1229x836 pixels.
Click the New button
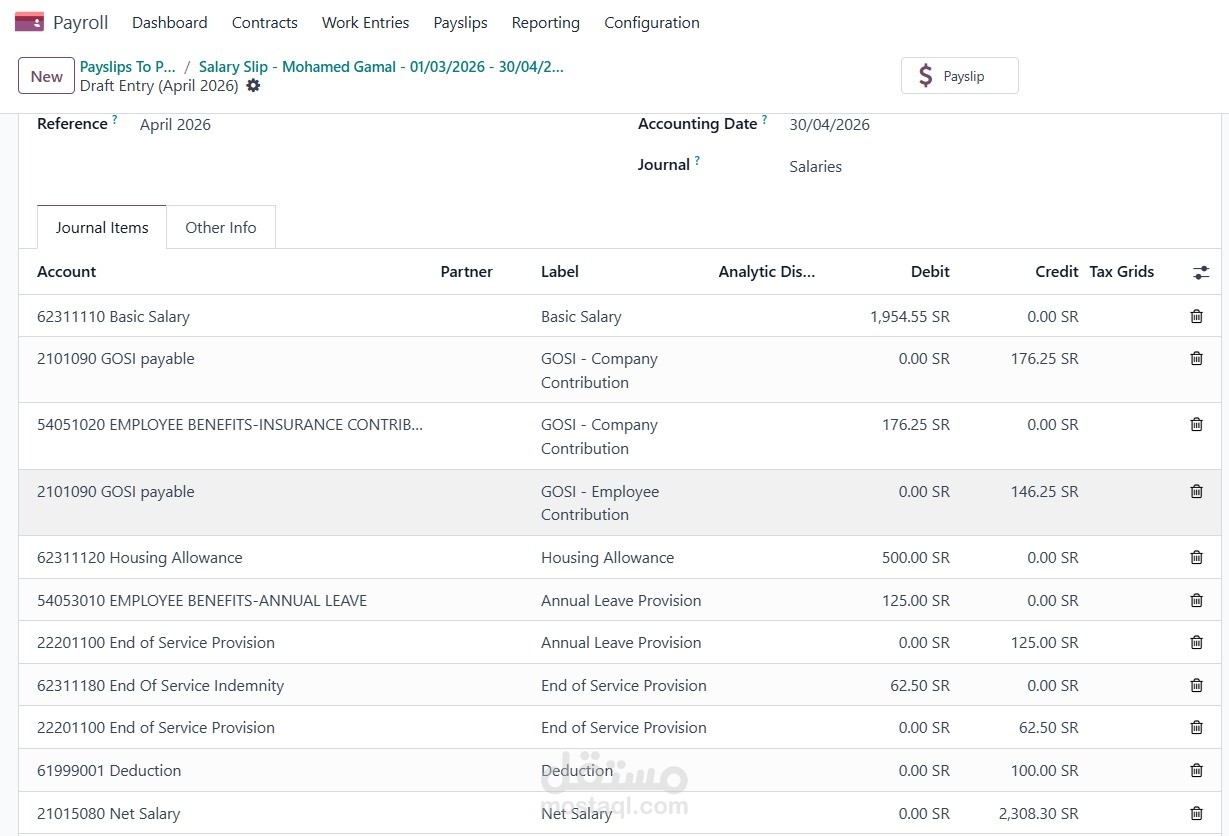(46, 76)
